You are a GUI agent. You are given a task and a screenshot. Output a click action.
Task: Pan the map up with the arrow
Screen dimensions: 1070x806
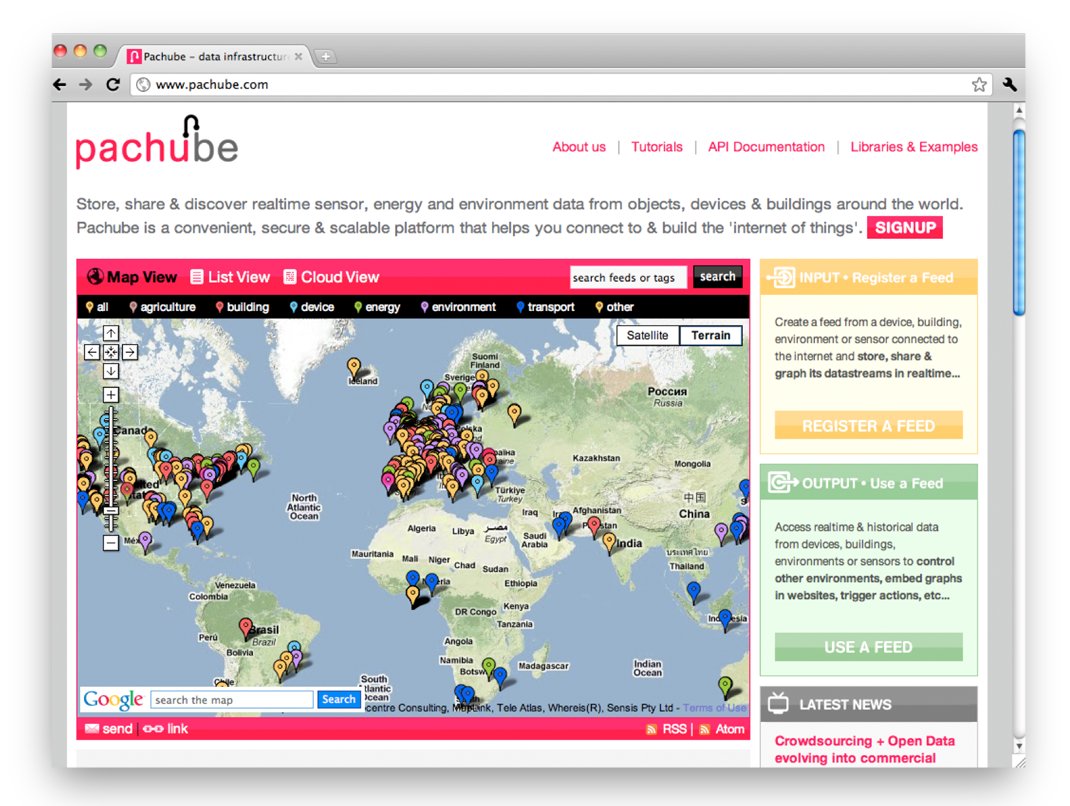(111, 333)
